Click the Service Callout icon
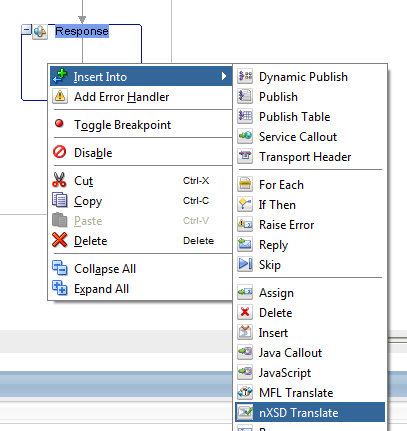407x431 pixels. click(245, 137)
